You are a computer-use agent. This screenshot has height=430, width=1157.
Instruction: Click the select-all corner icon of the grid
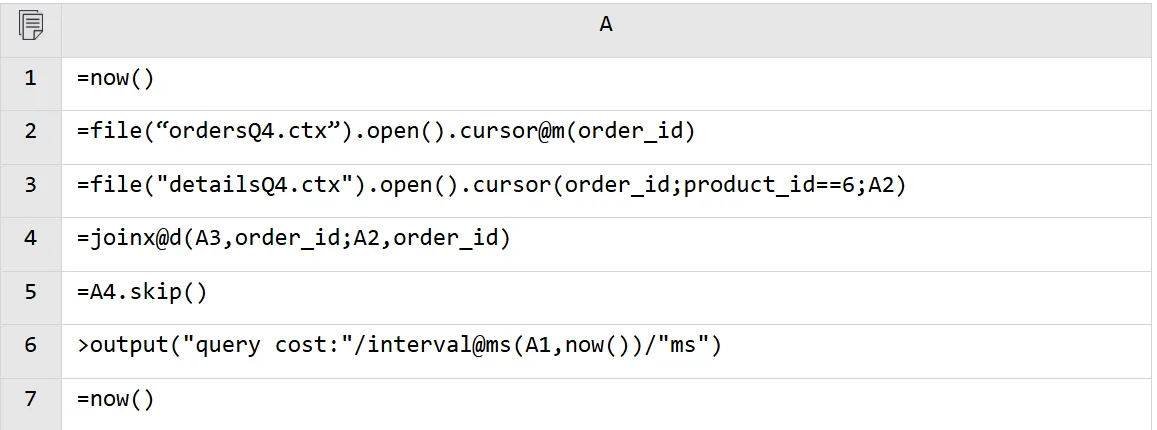(30, 25)
